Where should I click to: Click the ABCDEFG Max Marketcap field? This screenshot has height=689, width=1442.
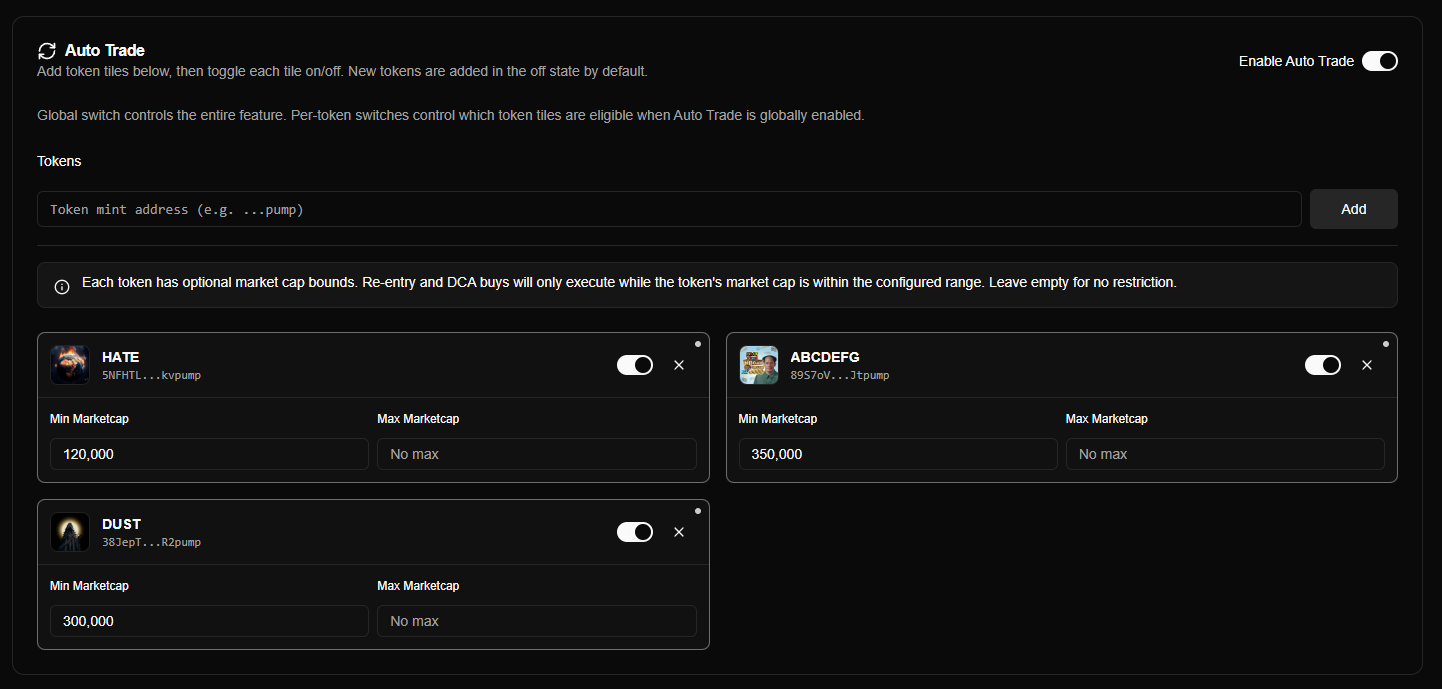(x=1224, y=454)
